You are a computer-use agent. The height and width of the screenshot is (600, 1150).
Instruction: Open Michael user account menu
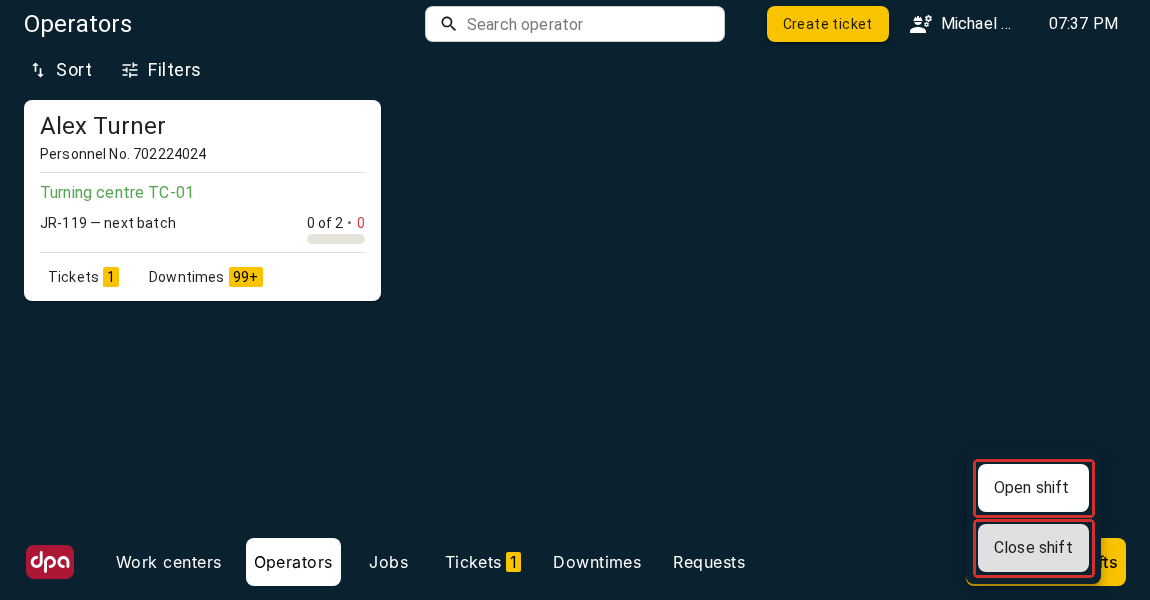(x=961, y=24)
